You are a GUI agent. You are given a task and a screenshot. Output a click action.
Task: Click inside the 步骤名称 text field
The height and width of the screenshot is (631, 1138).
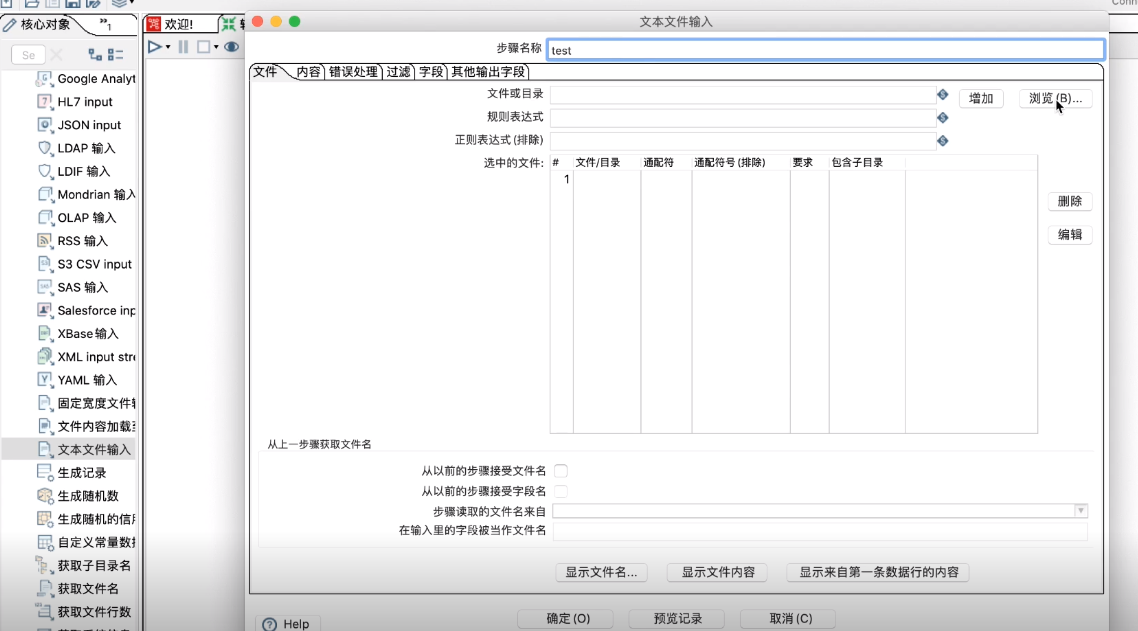800,49
